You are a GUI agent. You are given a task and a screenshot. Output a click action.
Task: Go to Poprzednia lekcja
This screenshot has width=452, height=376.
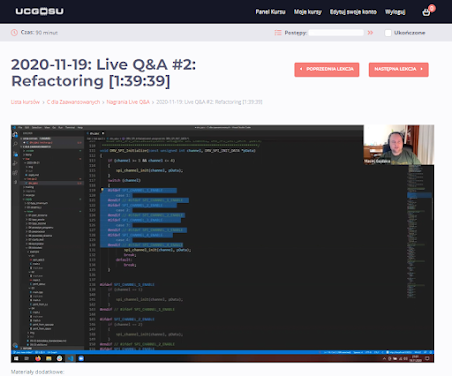pyautogui.click(x=327, y=69)
